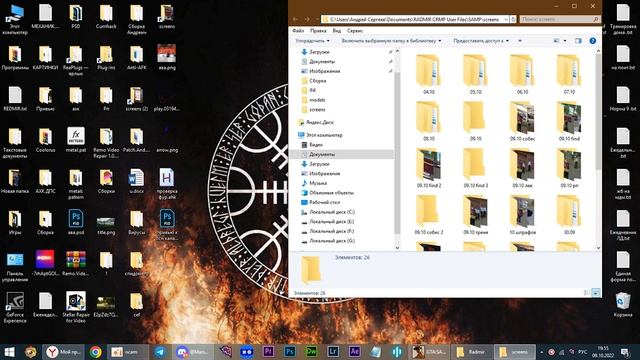Select the 09.10 find 3 folder
This screenshot has height=360, width=640.
[x=476, y=168]
